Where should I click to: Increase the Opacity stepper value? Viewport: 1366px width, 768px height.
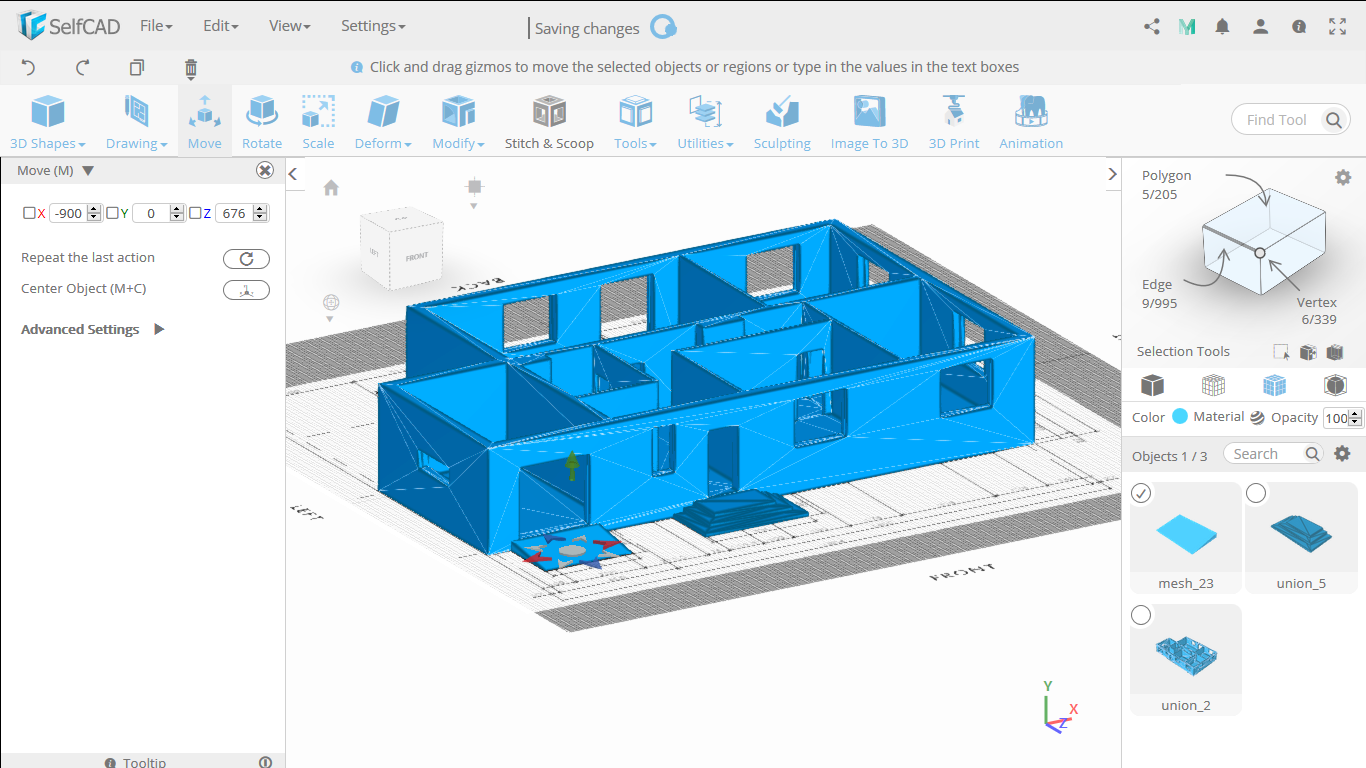1356,414
